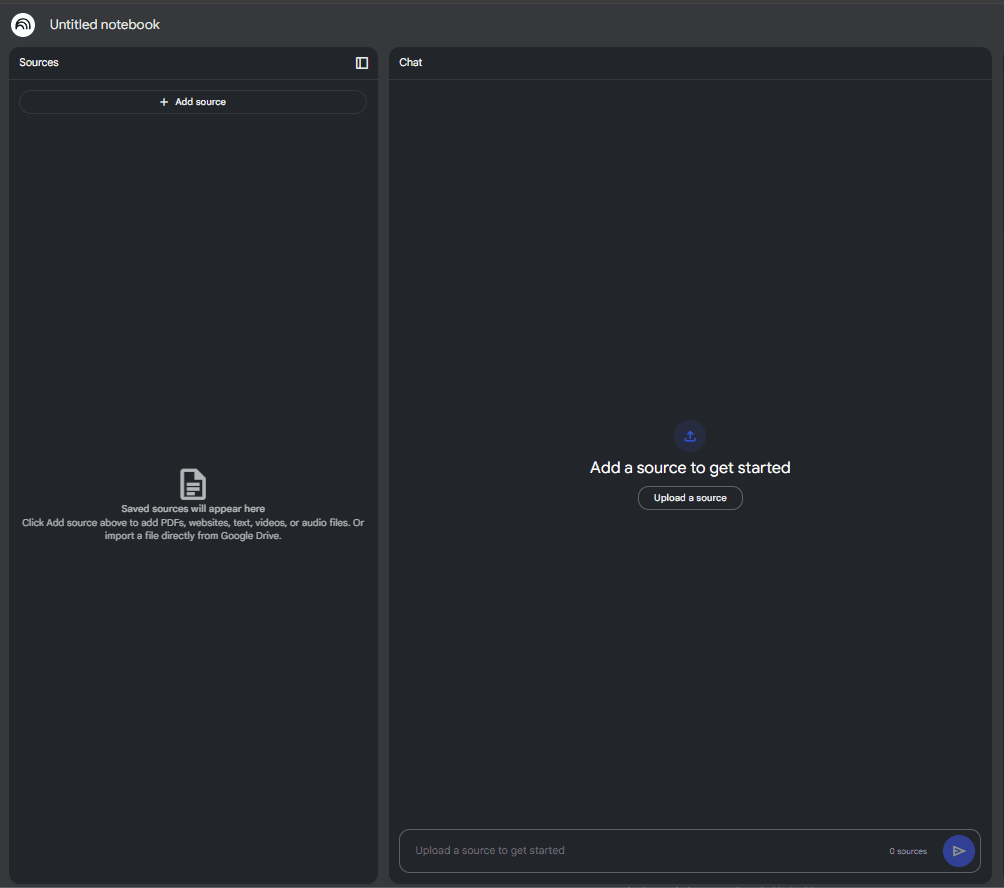Click the 'import a file directly from Google Drive' text

[193, 536]
